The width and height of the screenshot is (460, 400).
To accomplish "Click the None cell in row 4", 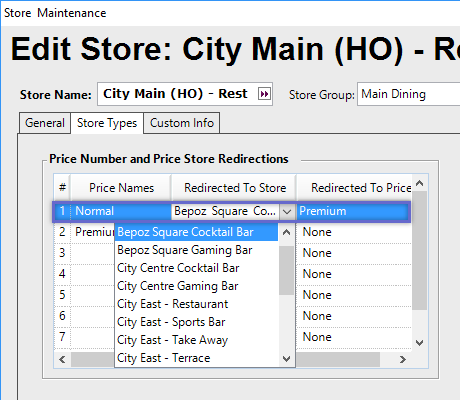I will tap(354, 274).
